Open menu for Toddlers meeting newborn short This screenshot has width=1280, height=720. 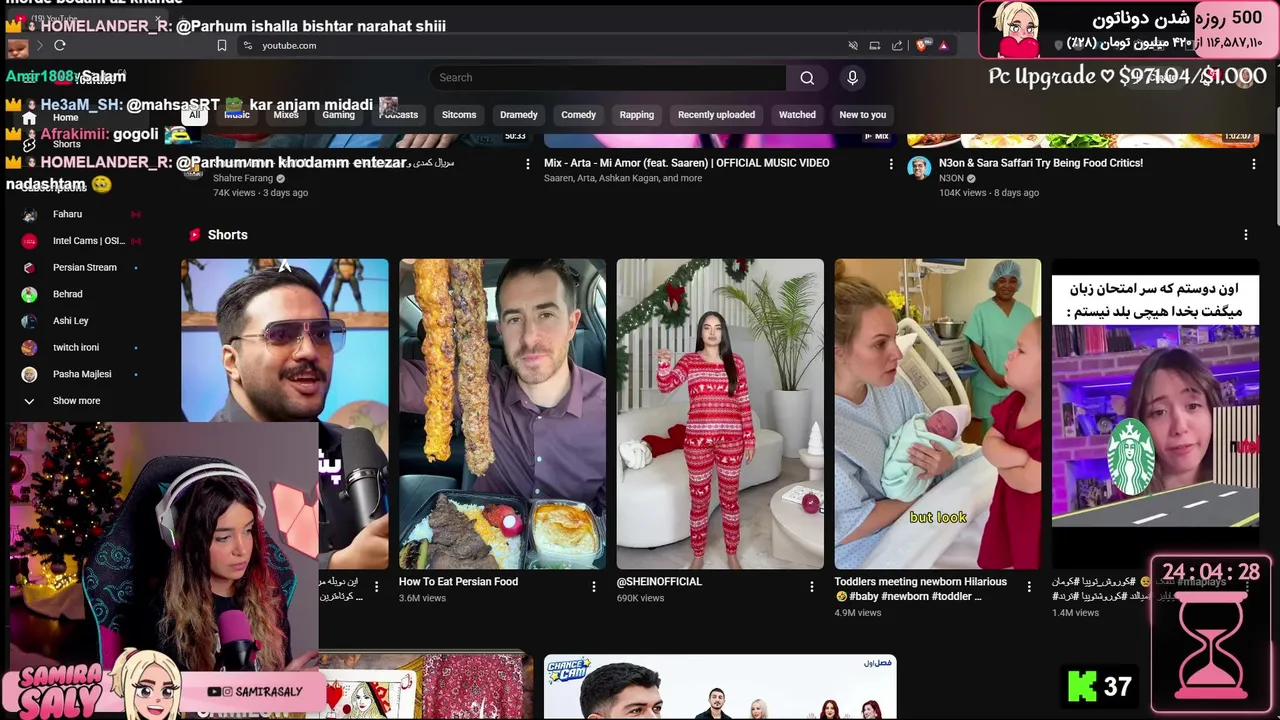tap(1029, 587)
